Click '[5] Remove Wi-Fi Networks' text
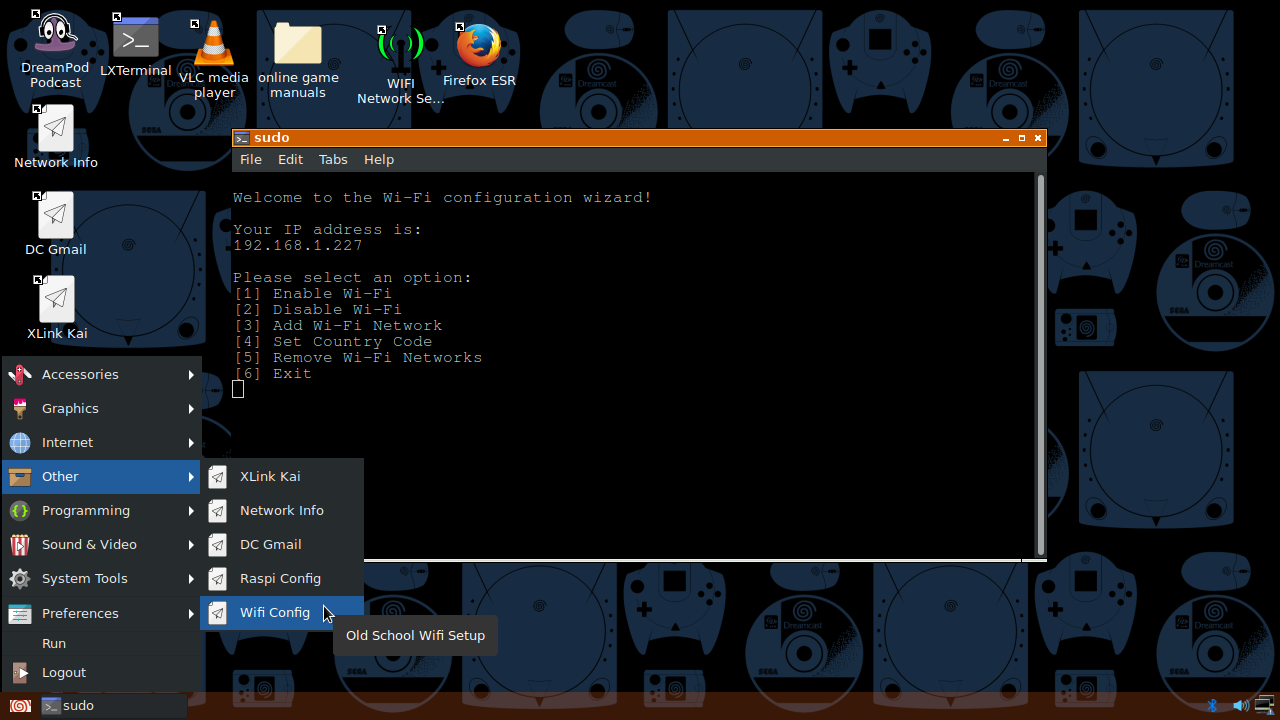The image size is (1280, 720). click(x=358, y=358)
